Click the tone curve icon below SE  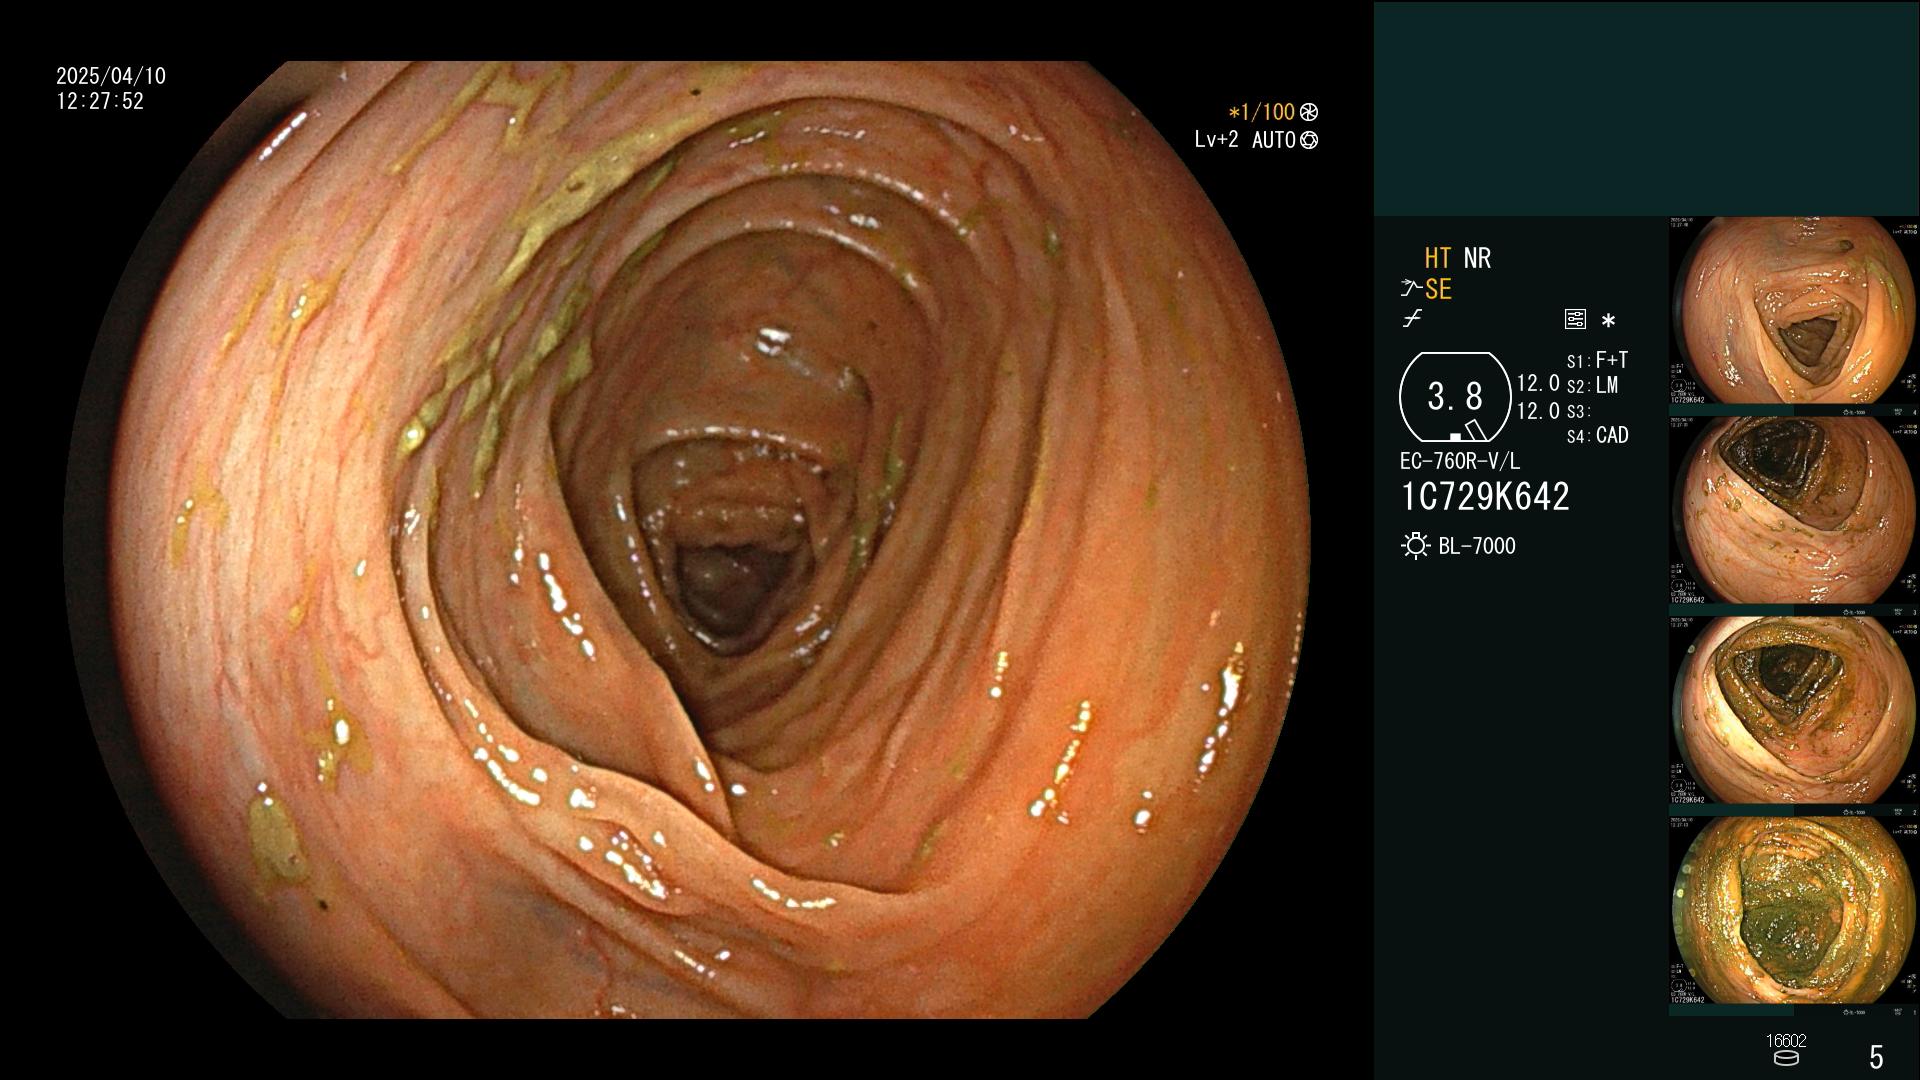1412,319
